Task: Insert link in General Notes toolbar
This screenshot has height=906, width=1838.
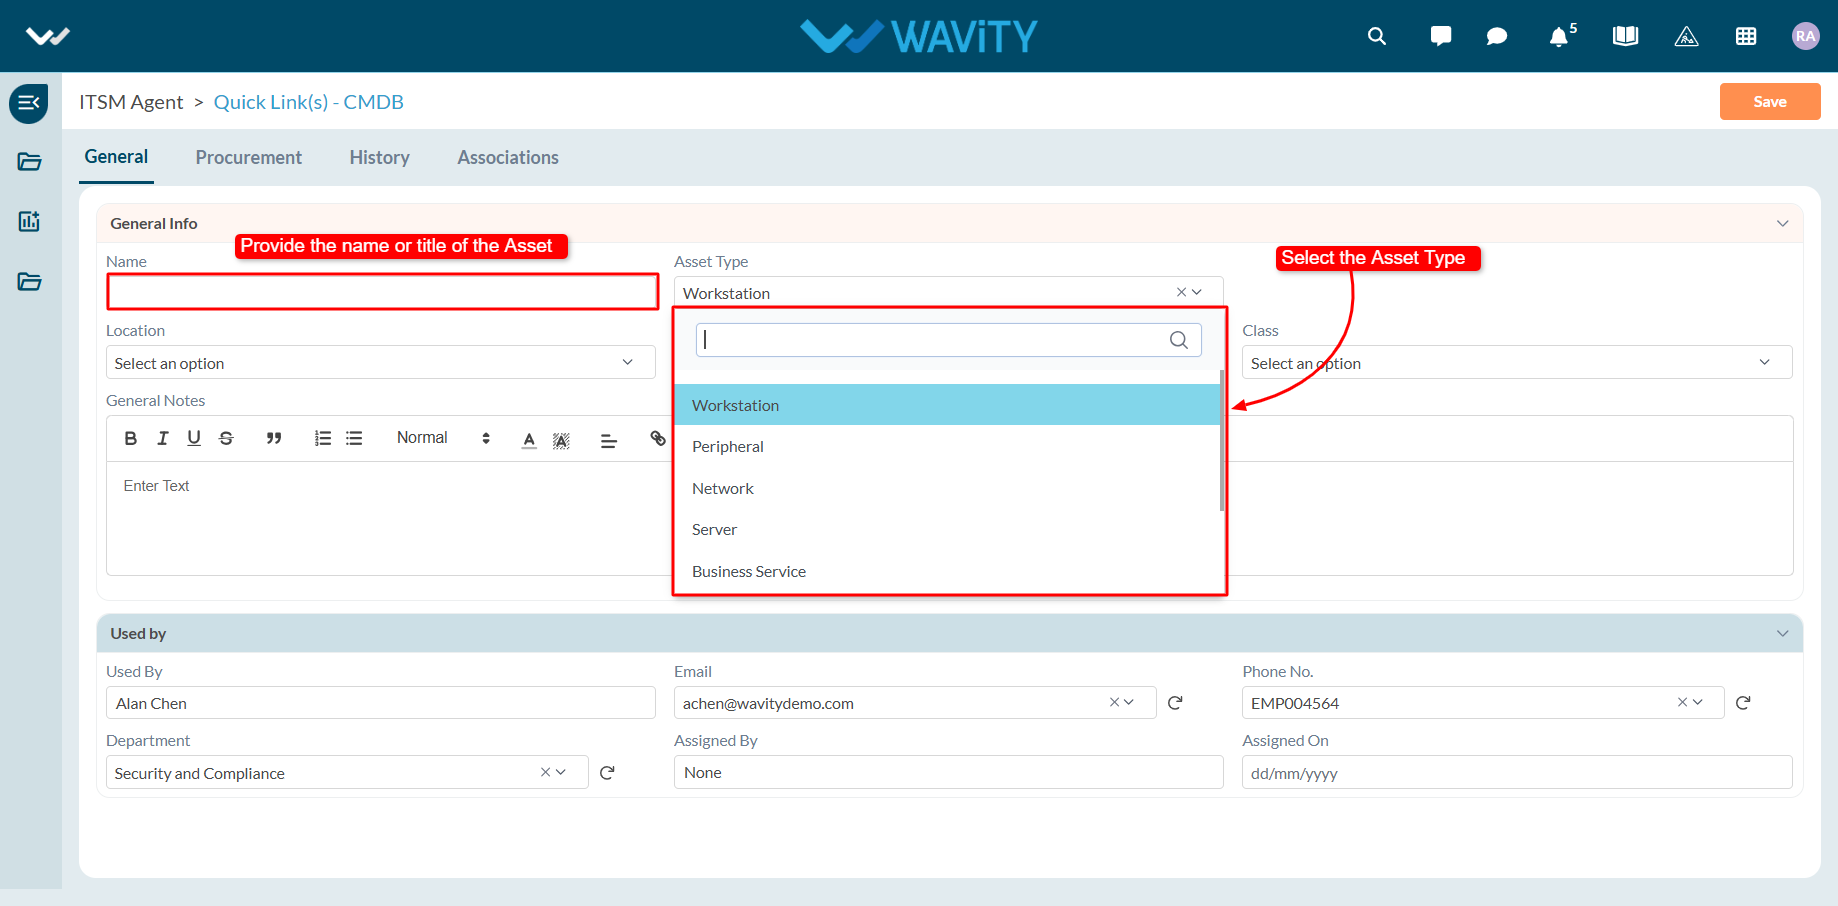Action: pos(658,438)
